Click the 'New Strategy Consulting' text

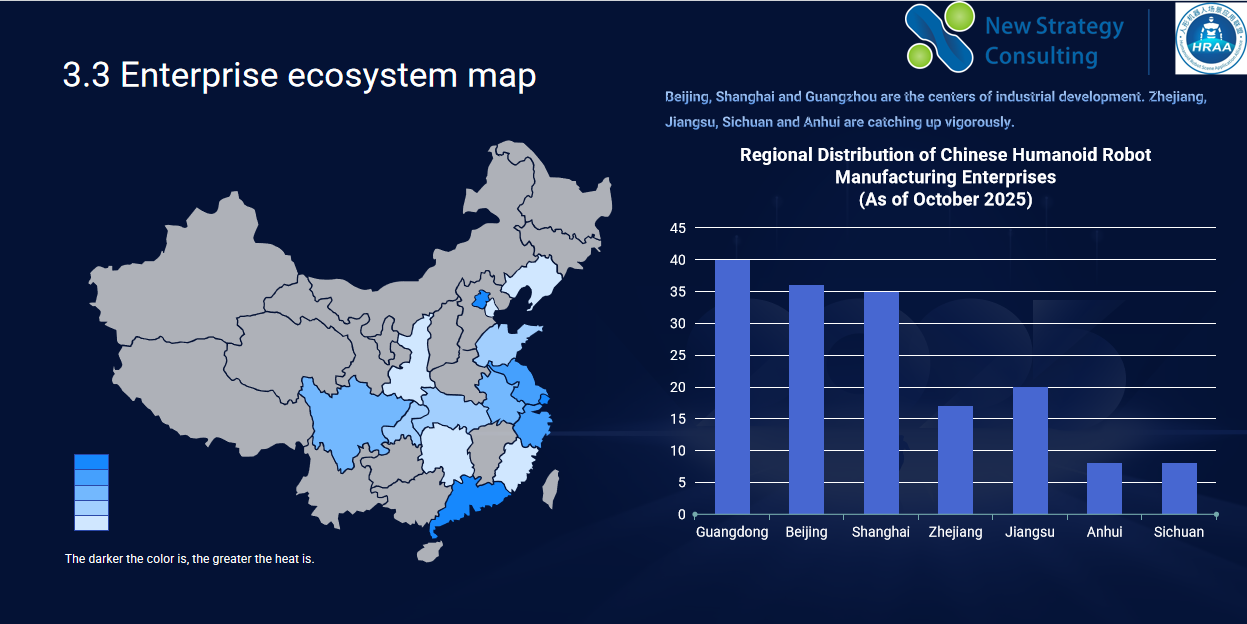coord(1053,41)
